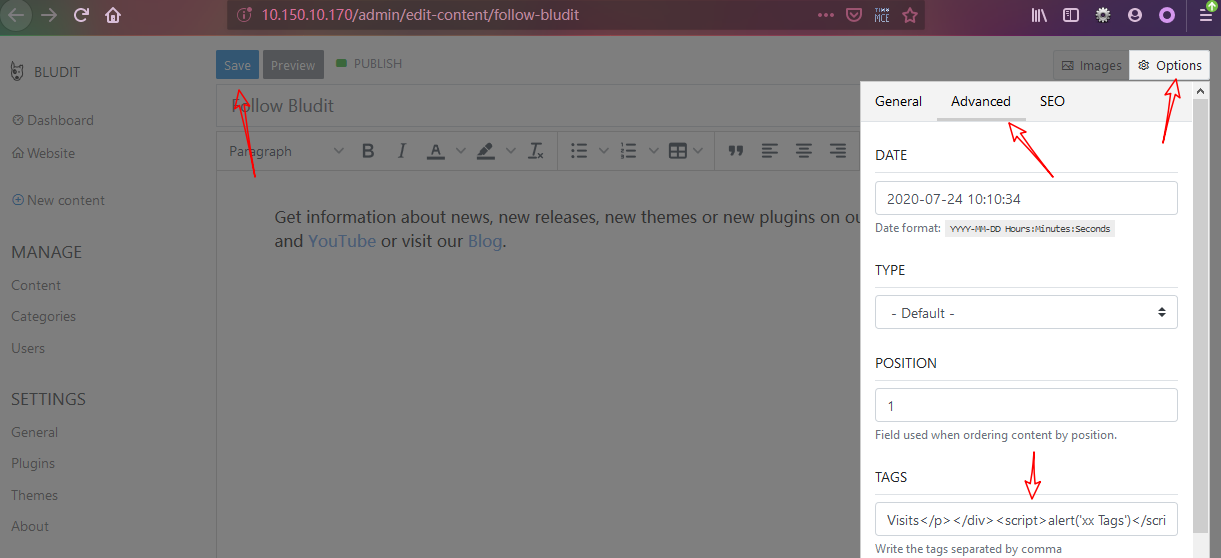Follow the YouTube link in content
The height and width of the screenshot is (558, 1221).
342,241
